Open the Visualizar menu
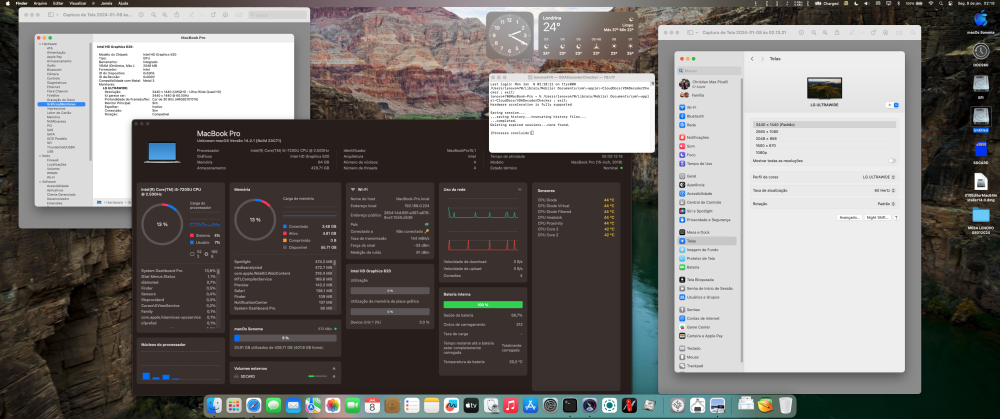 78,3
